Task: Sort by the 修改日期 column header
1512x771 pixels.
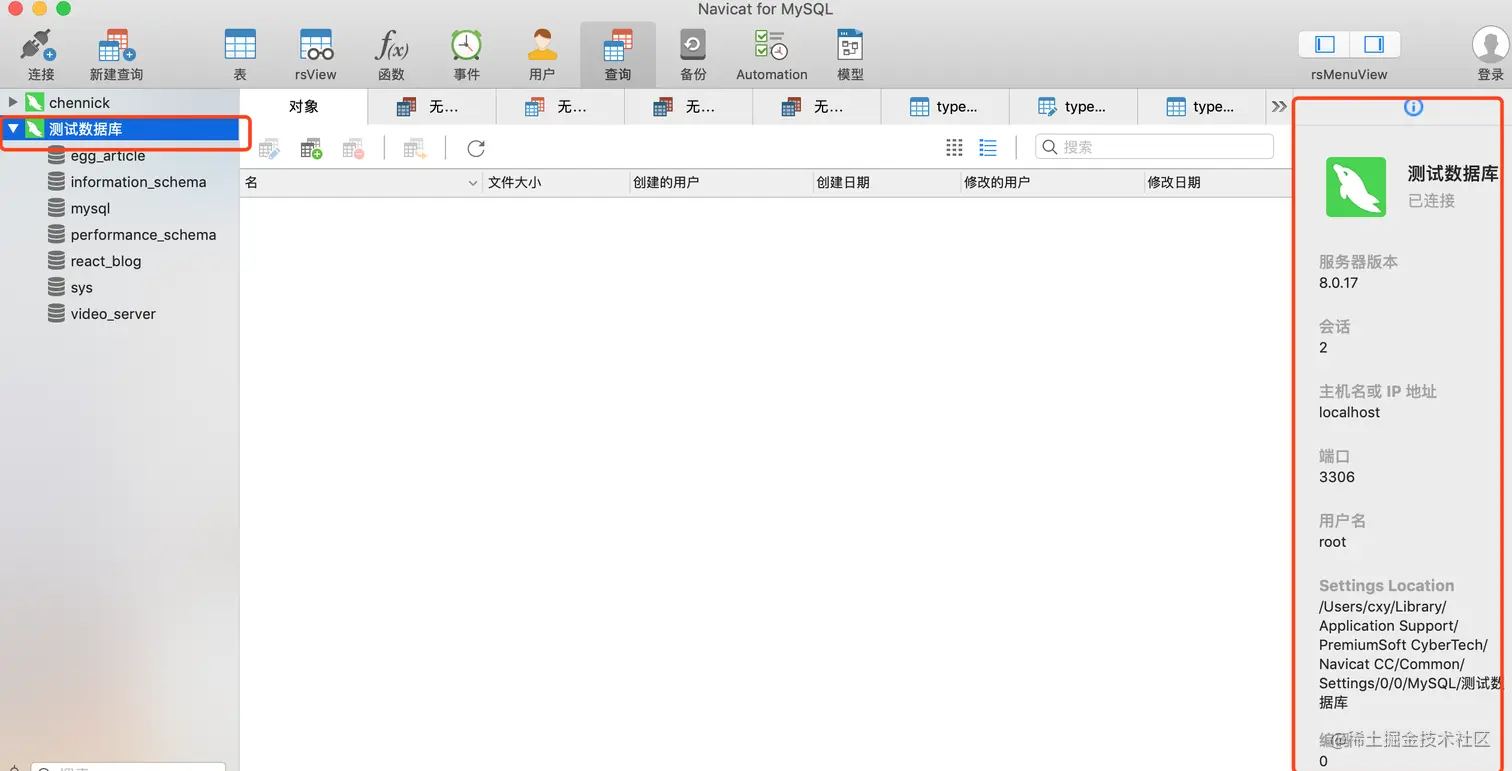Action: [1217, 183]
